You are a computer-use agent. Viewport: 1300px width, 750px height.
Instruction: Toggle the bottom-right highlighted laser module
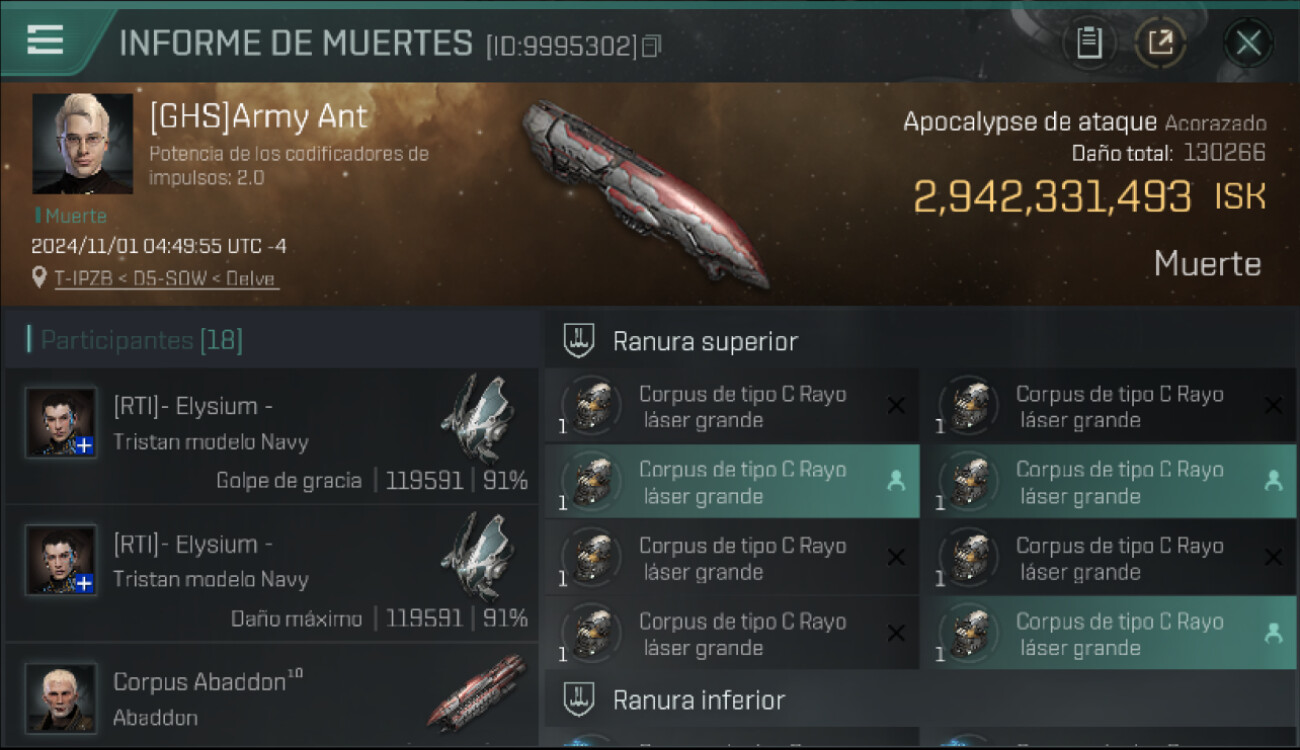click(1108, 634)
